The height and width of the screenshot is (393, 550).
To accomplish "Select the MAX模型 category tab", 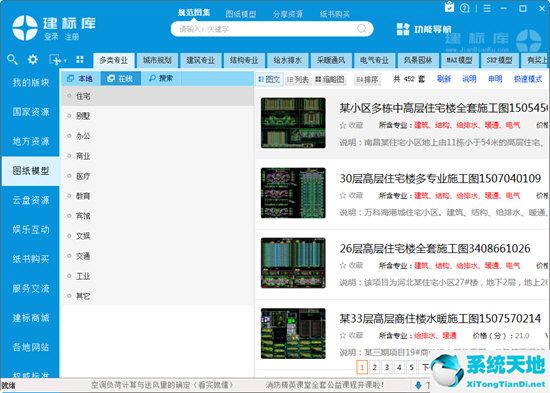I will tap(460, 60).
